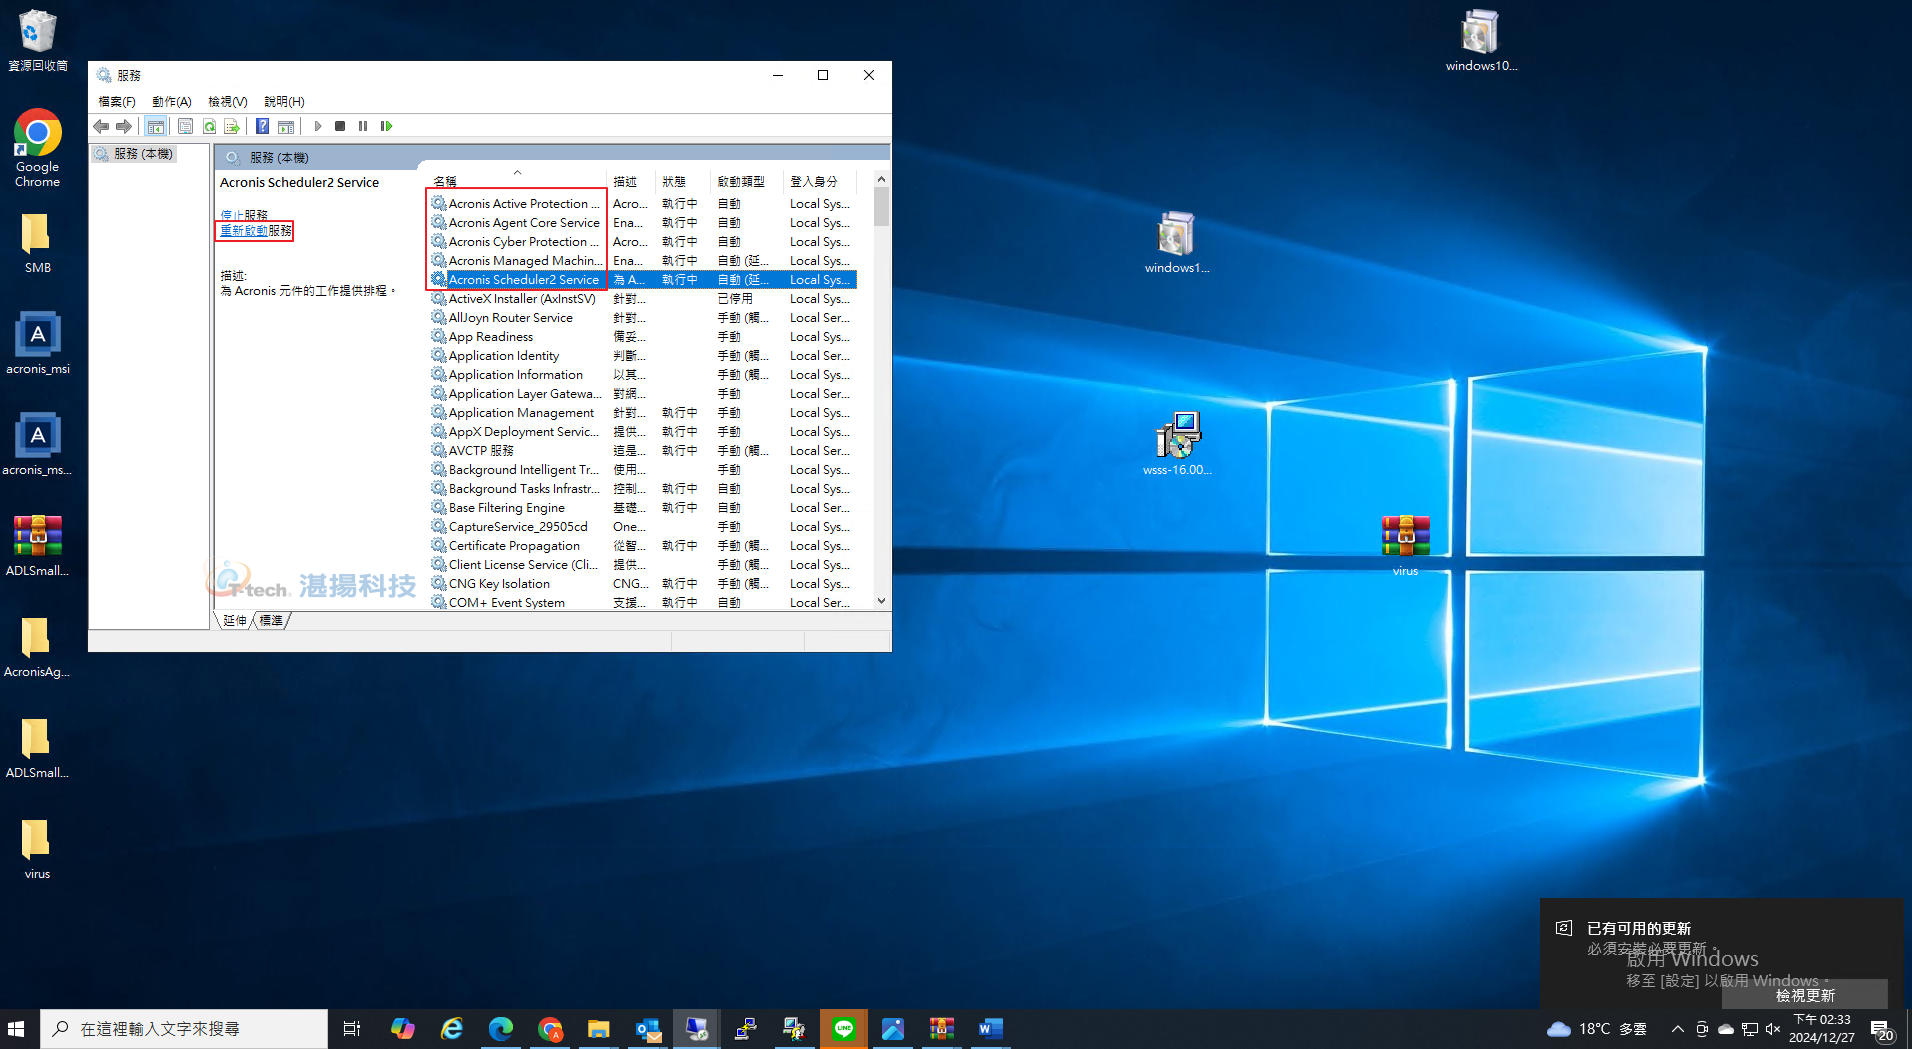The width and height of the screenshot is (1912, 1049).
Task: Open the 動作(A) menu
Action: pos(172,102)
